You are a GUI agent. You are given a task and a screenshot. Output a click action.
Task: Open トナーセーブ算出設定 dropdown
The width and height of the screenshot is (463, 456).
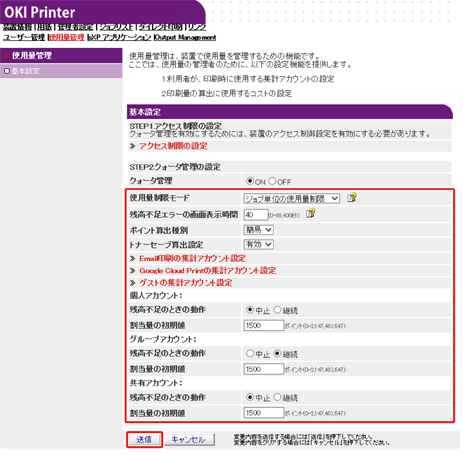pos(259,245)
